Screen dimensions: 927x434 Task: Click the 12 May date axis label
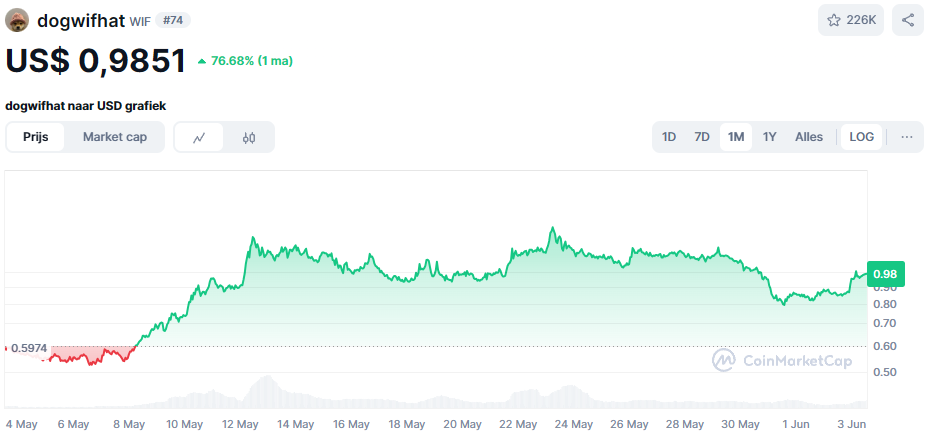coord(239,424)
